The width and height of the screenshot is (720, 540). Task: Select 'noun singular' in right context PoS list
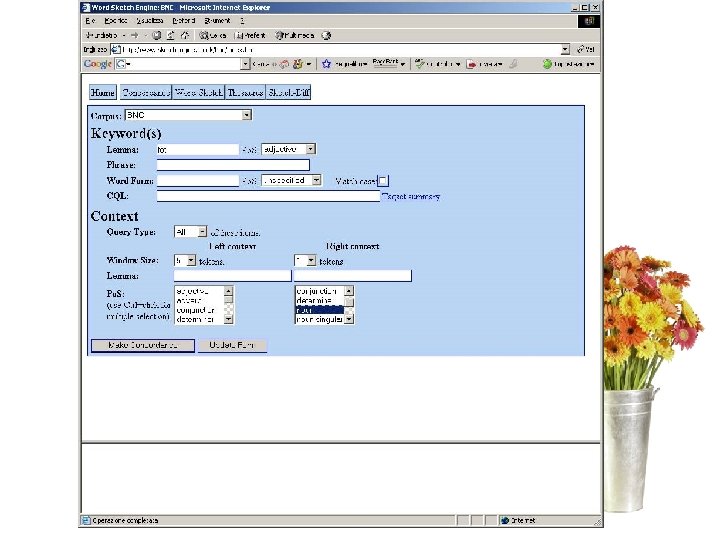319,320
